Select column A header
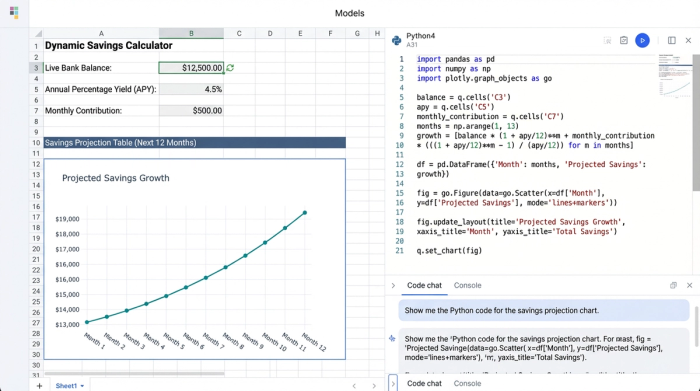 click(101, 33)
